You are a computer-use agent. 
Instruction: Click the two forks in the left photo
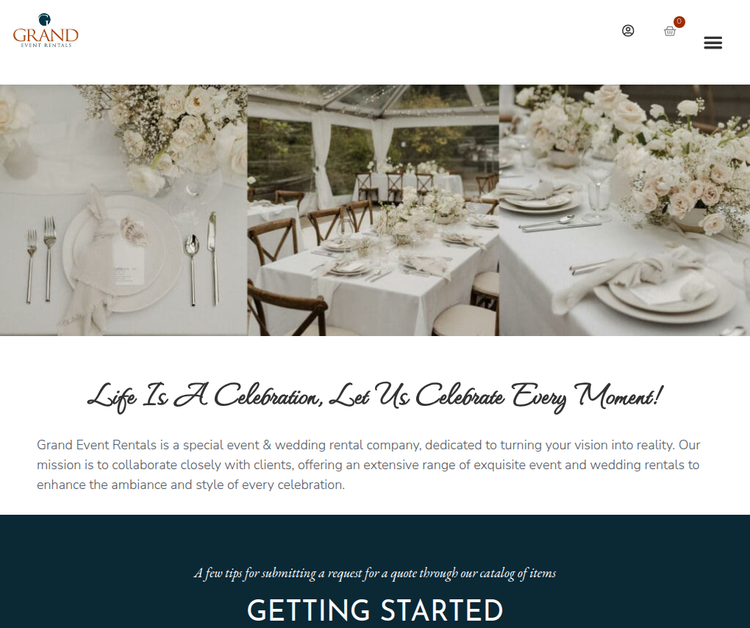click(x=41, y=259)
